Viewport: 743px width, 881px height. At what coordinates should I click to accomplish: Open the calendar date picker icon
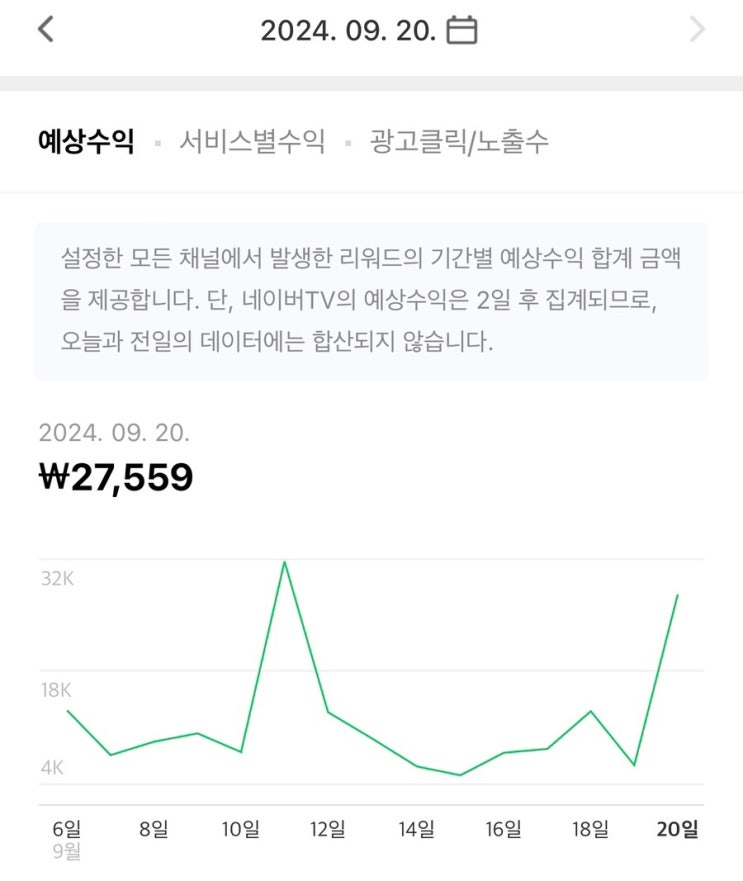[x=461, y=30]
